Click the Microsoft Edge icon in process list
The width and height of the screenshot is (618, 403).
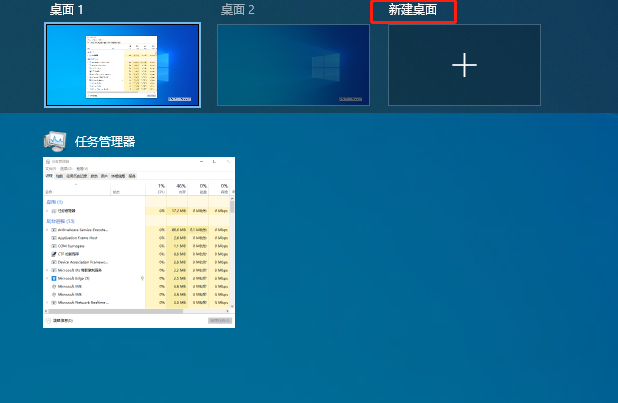(x=53, y=278)
